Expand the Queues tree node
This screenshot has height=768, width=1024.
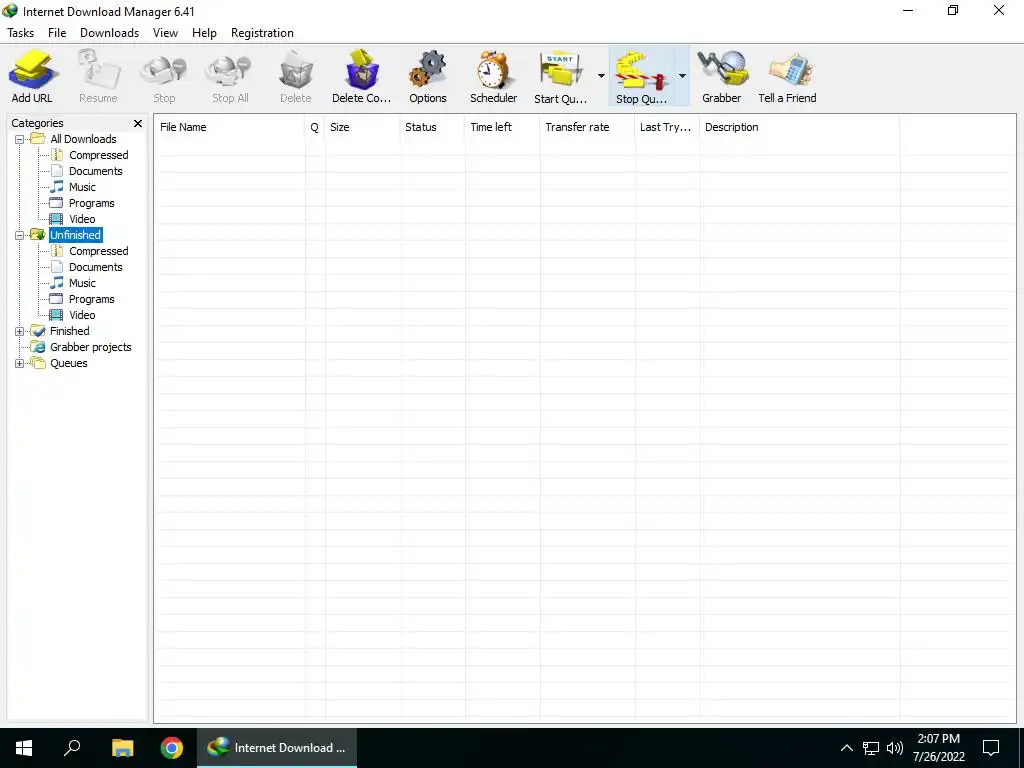20,363
